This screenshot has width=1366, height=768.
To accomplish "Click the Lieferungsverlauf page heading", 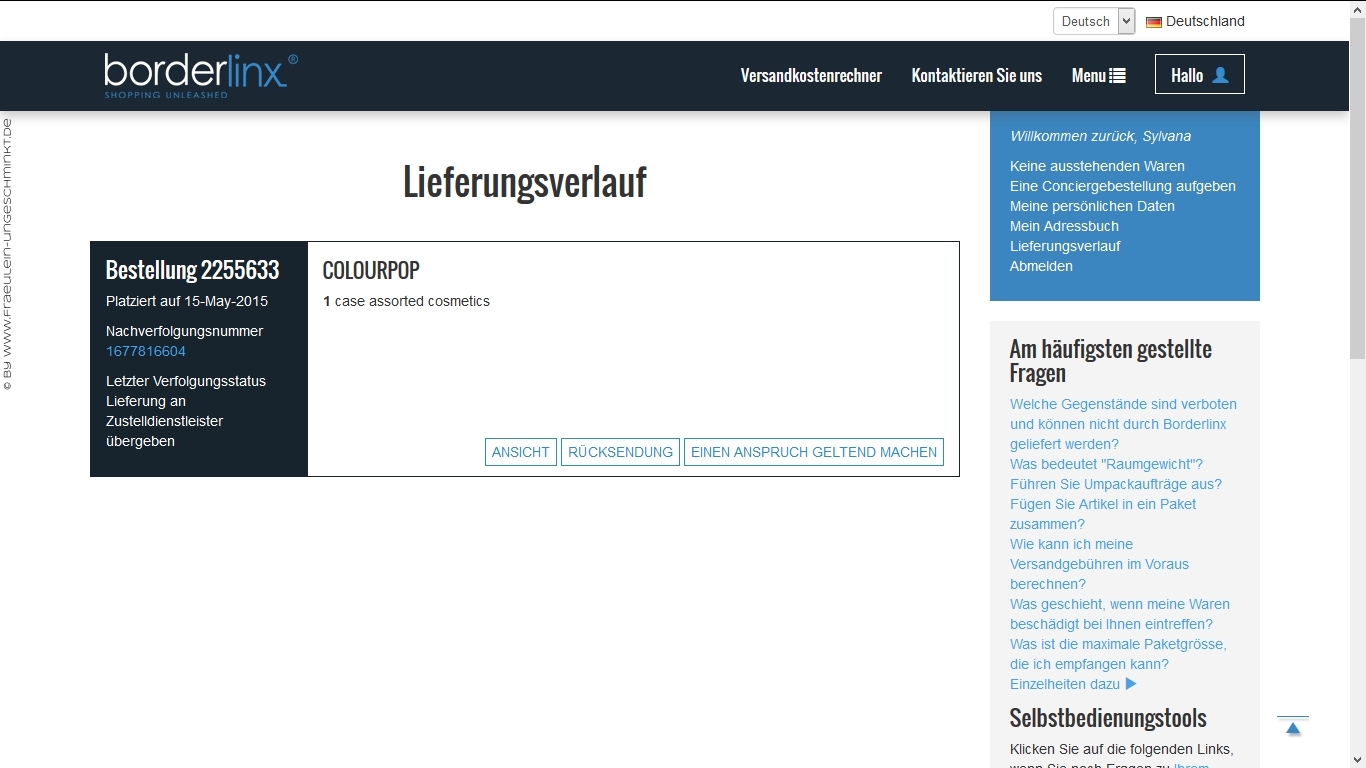I will point(525,182).
